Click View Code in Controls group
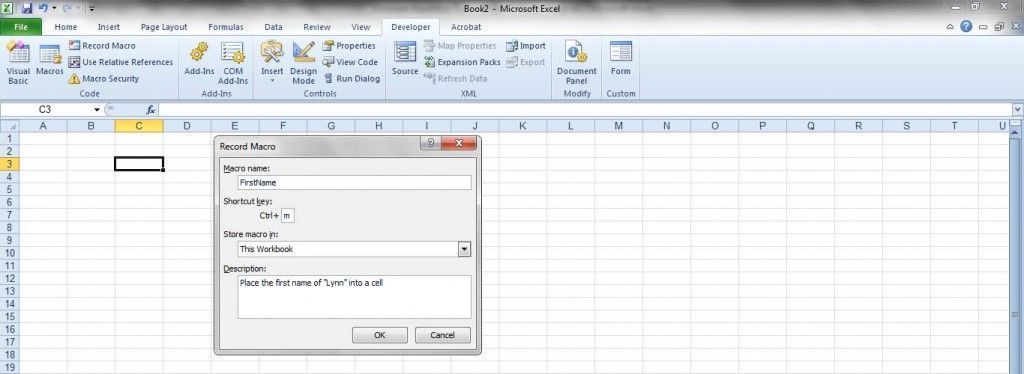 point(351,62)
